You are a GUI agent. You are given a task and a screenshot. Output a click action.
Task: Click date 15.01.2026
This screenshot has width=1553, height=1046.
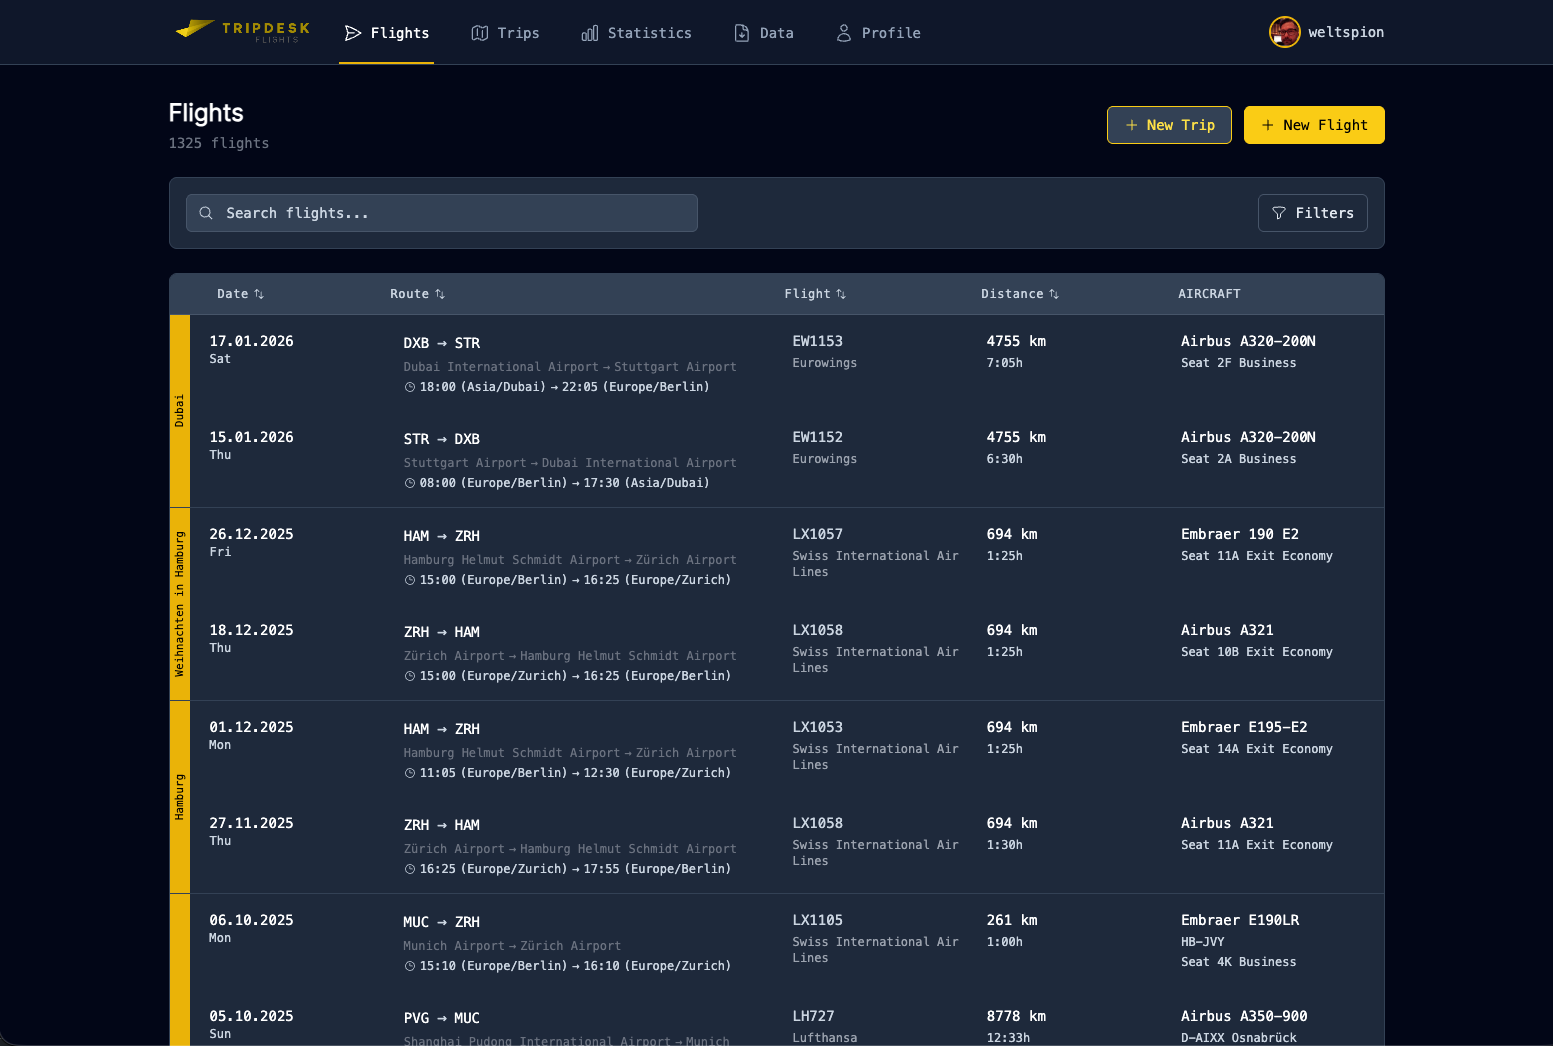251,437
